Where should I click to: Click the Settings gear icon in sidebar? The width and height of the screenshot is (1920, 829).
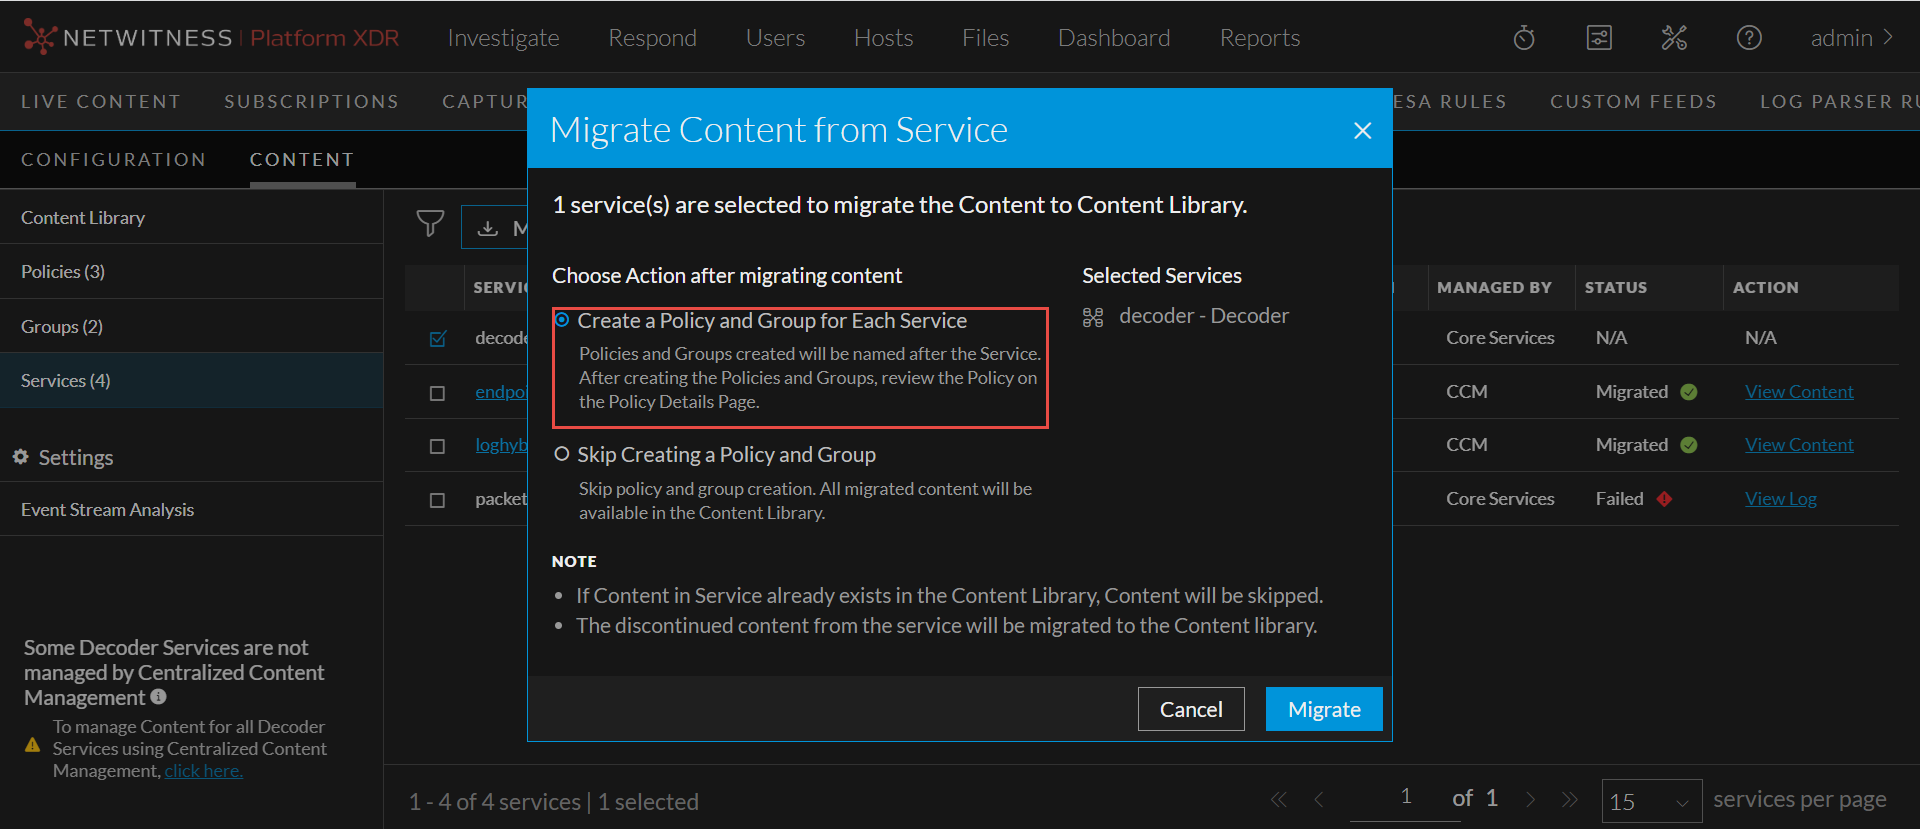20,457
